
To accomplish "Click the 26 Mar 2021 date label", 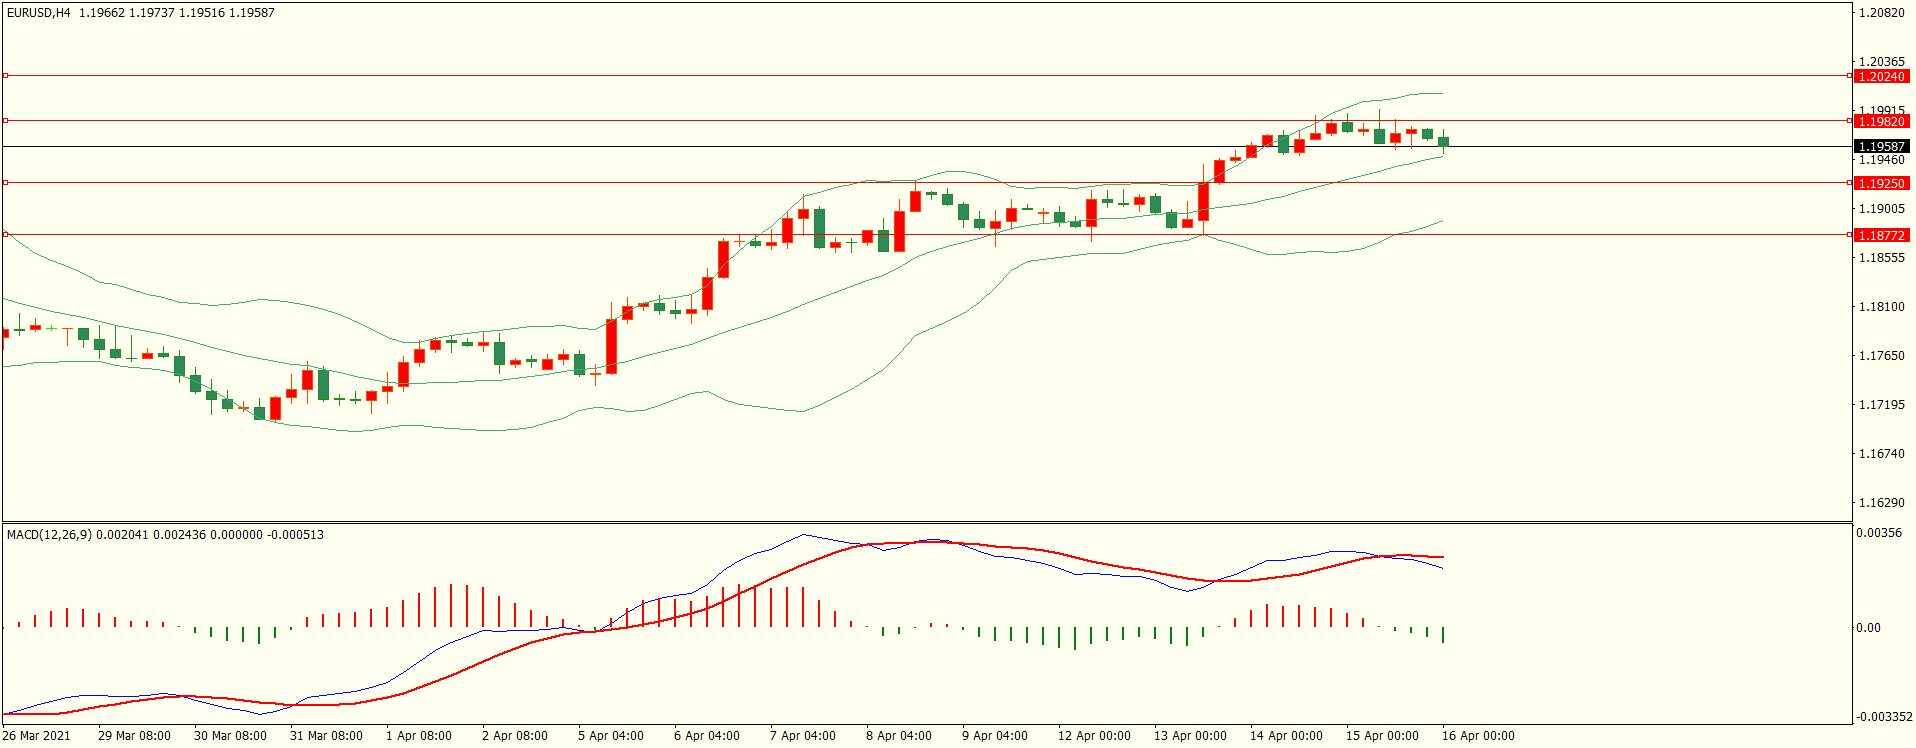I will pyautogui.click(x=36, y=736).
